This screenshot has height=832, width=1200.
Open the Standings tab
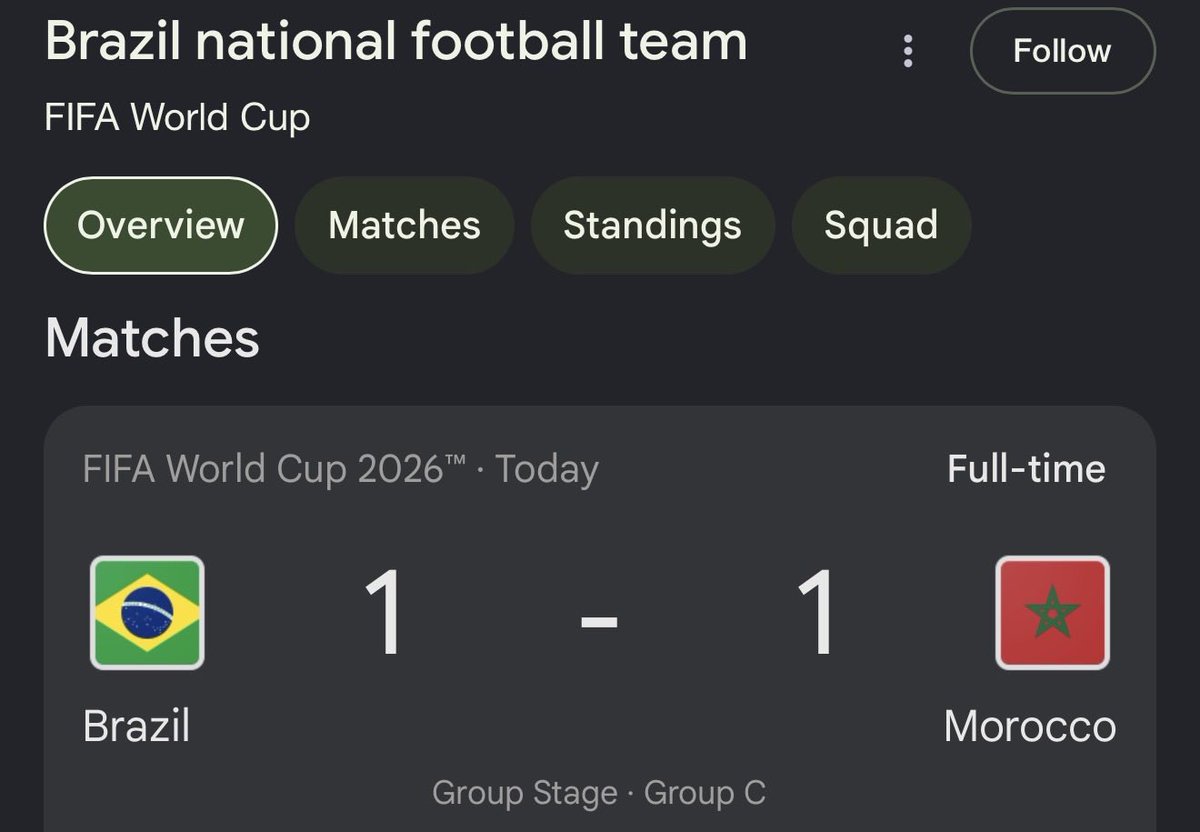pyautogui.click(x=652, y=225)
